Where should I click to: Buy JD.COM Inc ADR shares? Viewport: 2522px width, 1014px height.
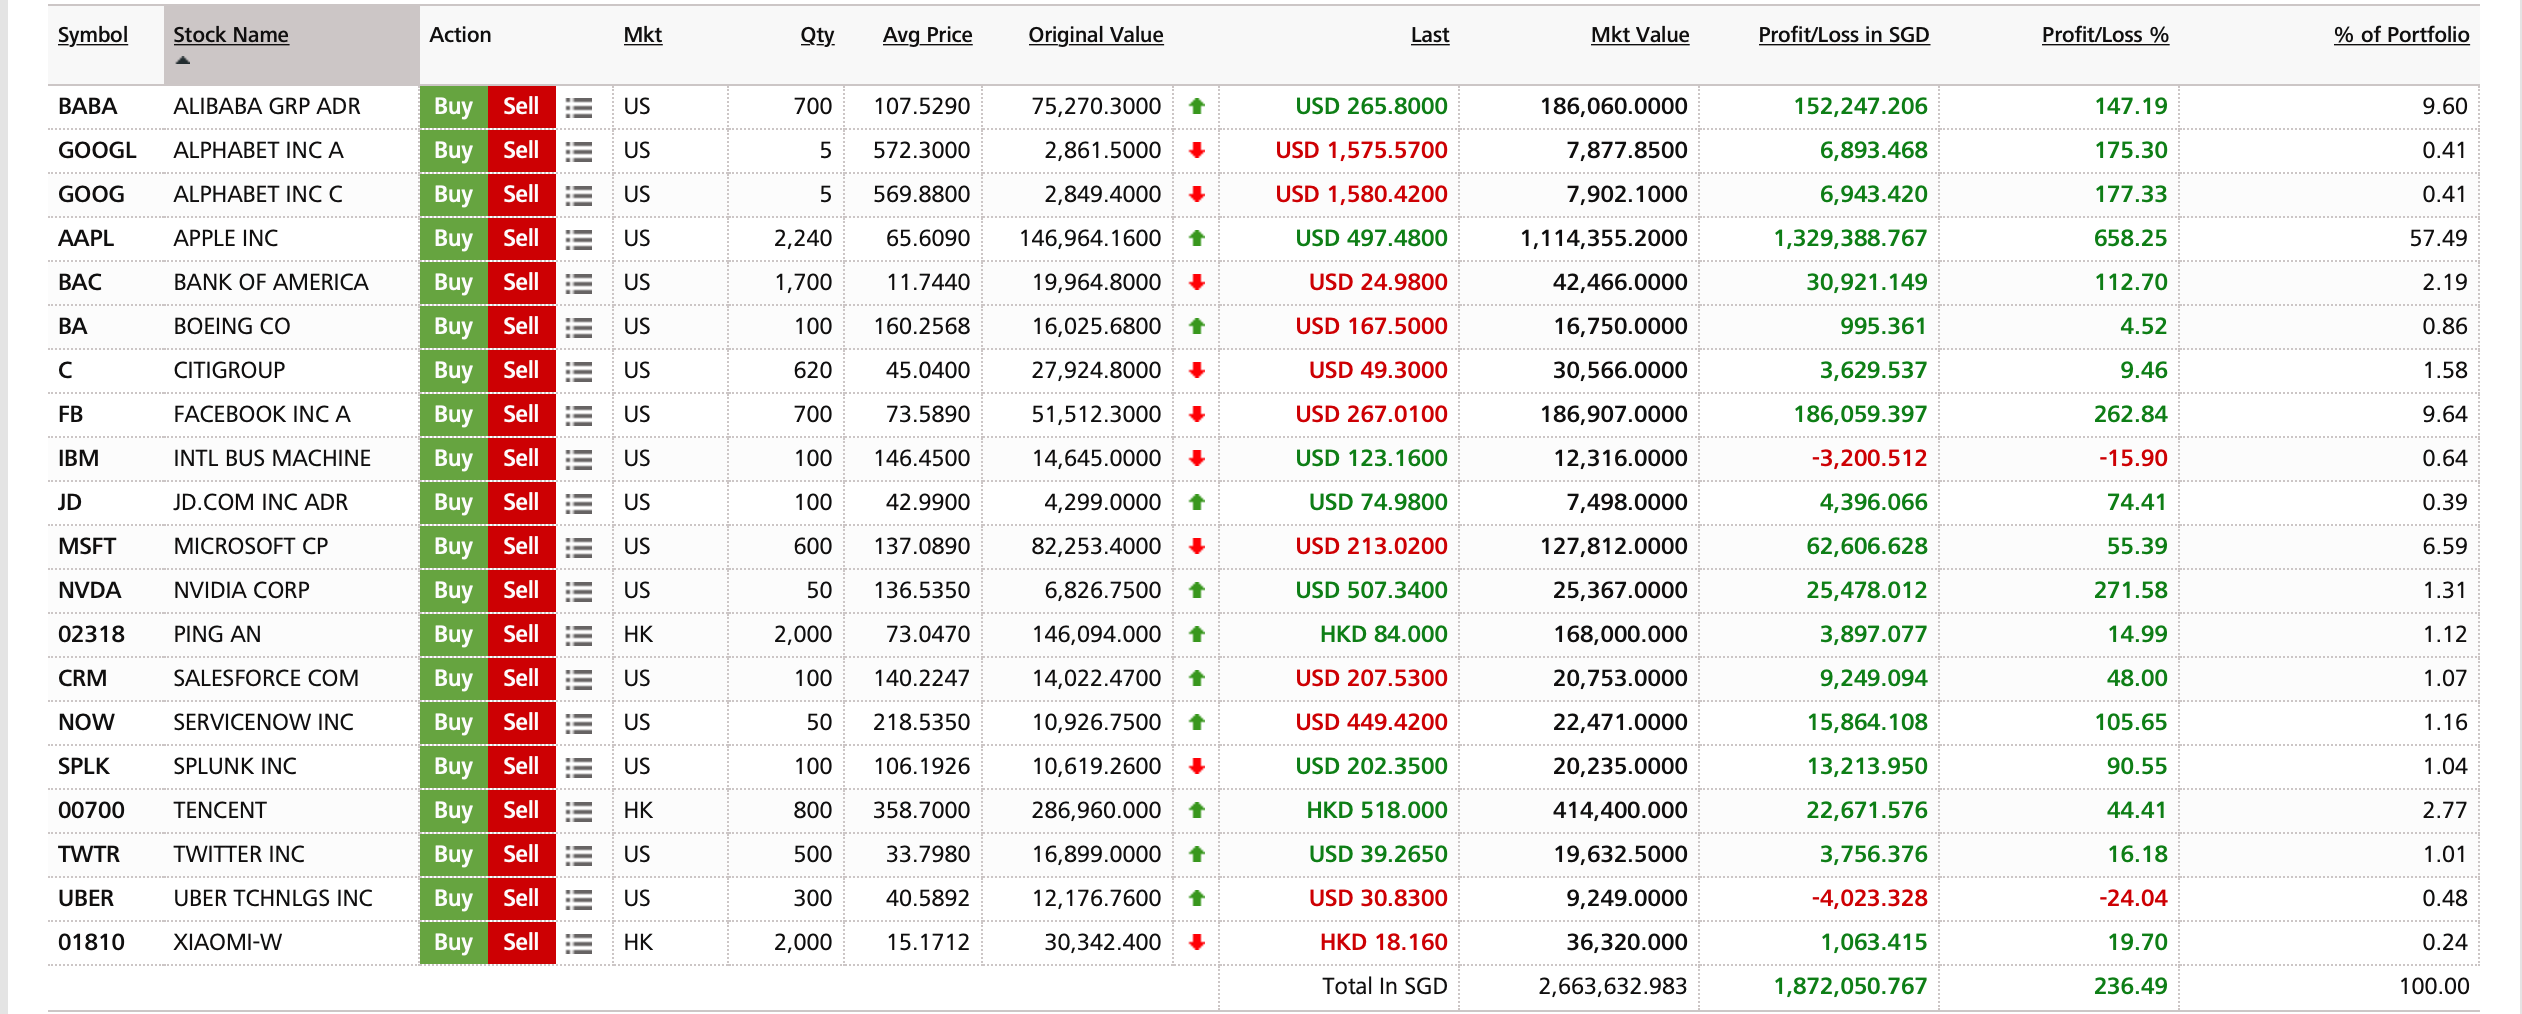(x=453, y=503)
